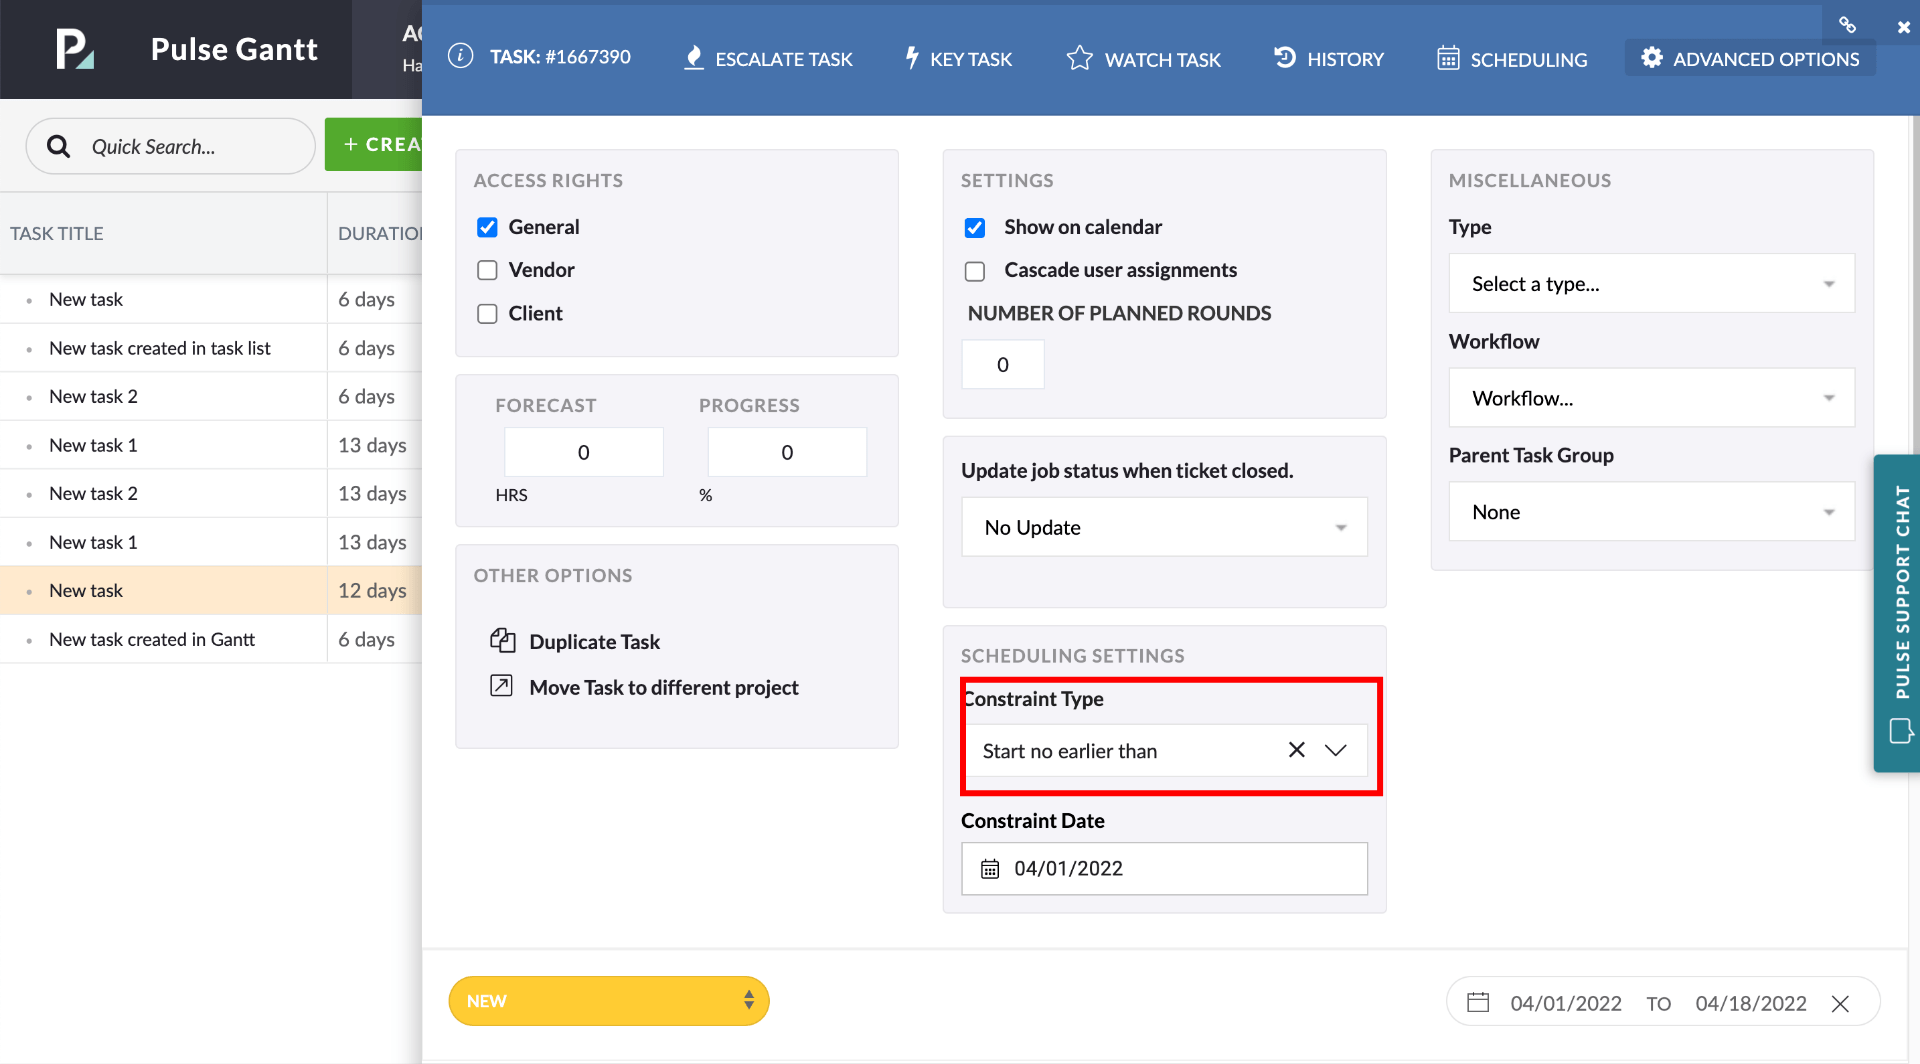Click the History clock icon

(1285, 58)
